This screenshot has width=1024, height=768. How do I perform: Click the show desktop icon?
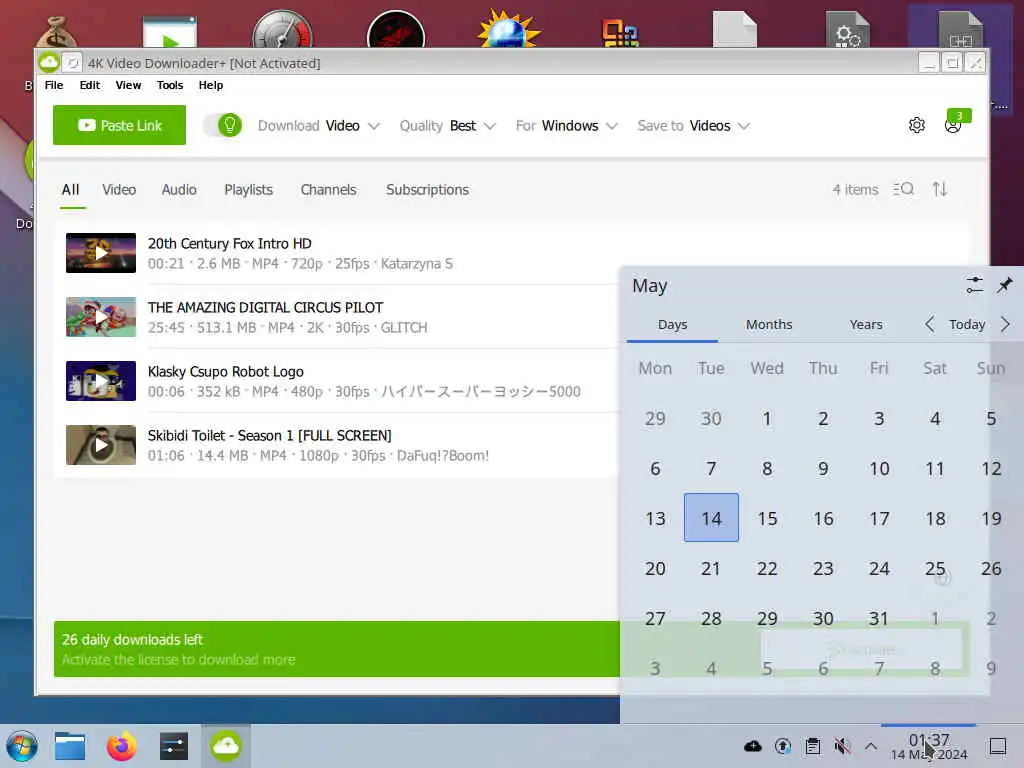[998, 746]
